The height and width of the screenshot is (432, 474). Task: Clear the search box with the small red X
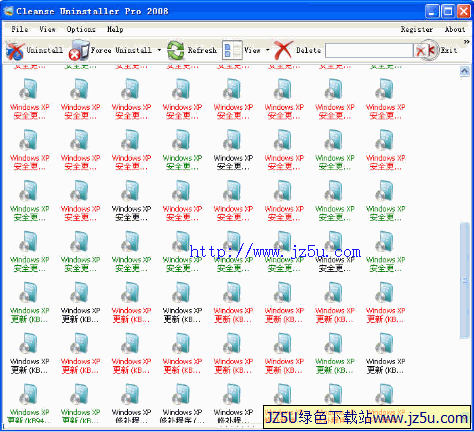(x=420, y=51)
